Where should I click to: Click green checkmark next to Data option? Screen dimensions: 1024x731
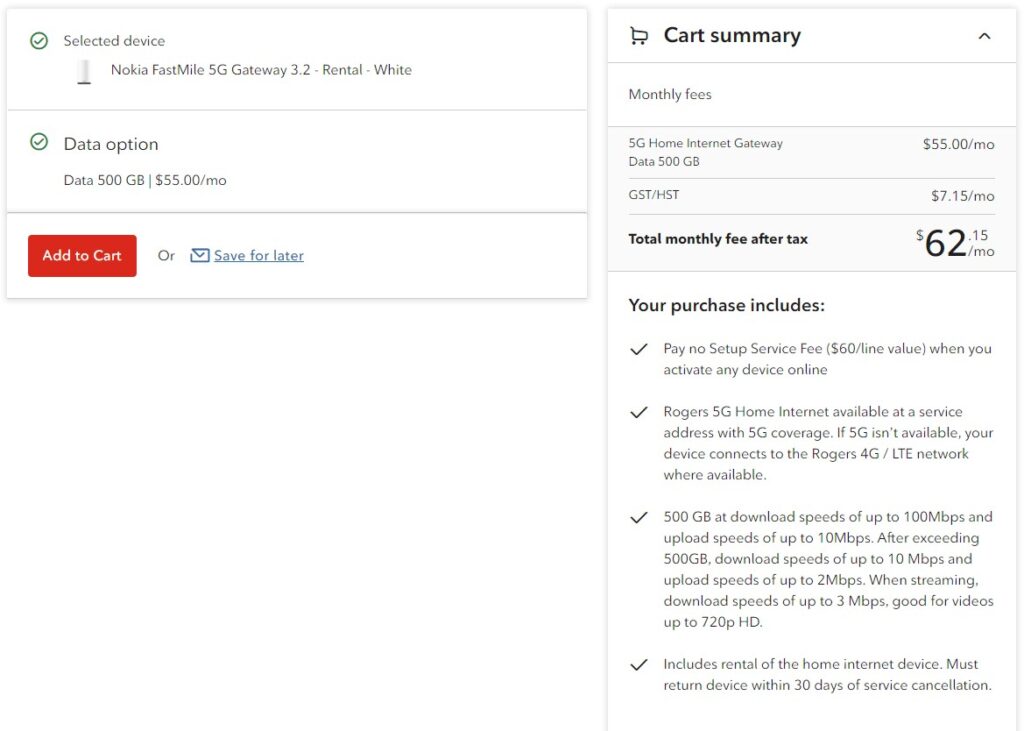(x=39, y=143)
